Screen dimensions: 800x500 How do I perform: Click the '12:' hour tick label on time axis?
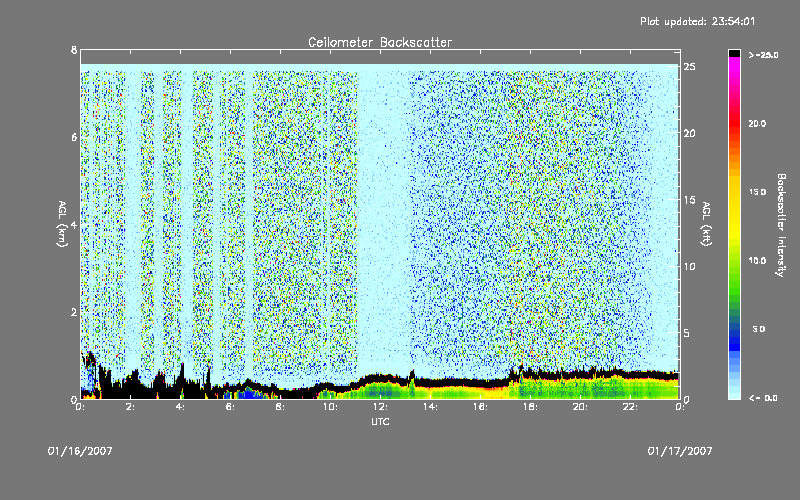point(381,407)
